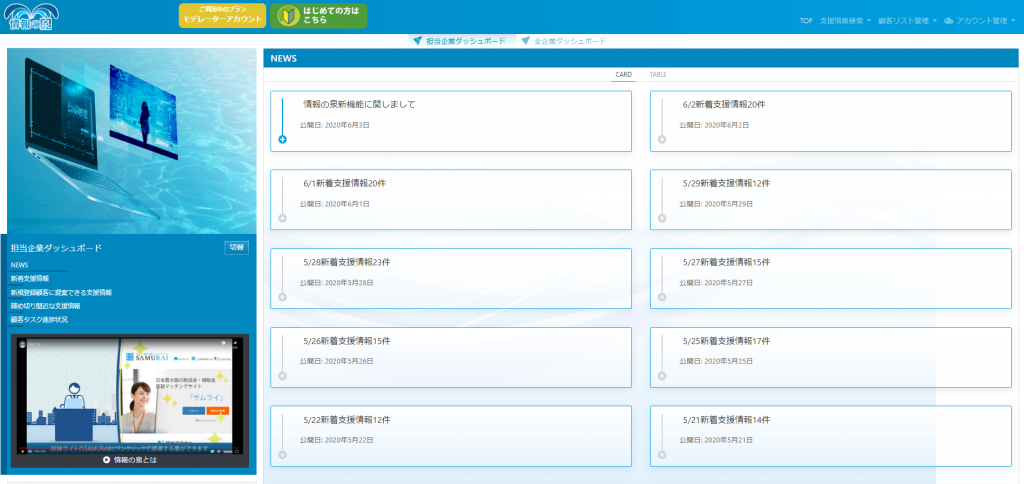The height and width of the screenshot is (484, 1024).
Task: Open the 顧客リスト管理 dropdown menu
Action: [x=907, y=20]
